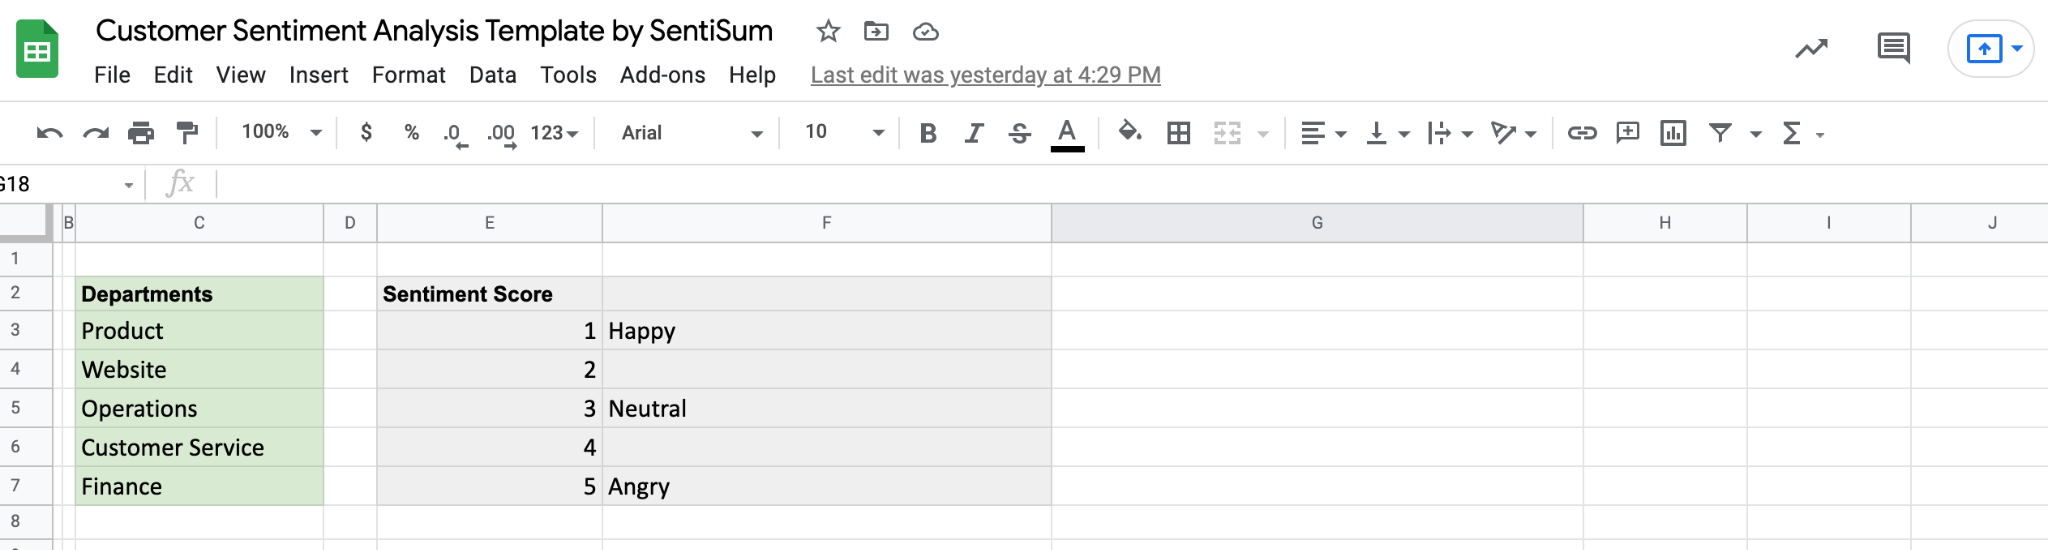The height and width of the screenshot is (550, 2048).
Task: Open the Add-ons menu
Action: coord(662,75)
